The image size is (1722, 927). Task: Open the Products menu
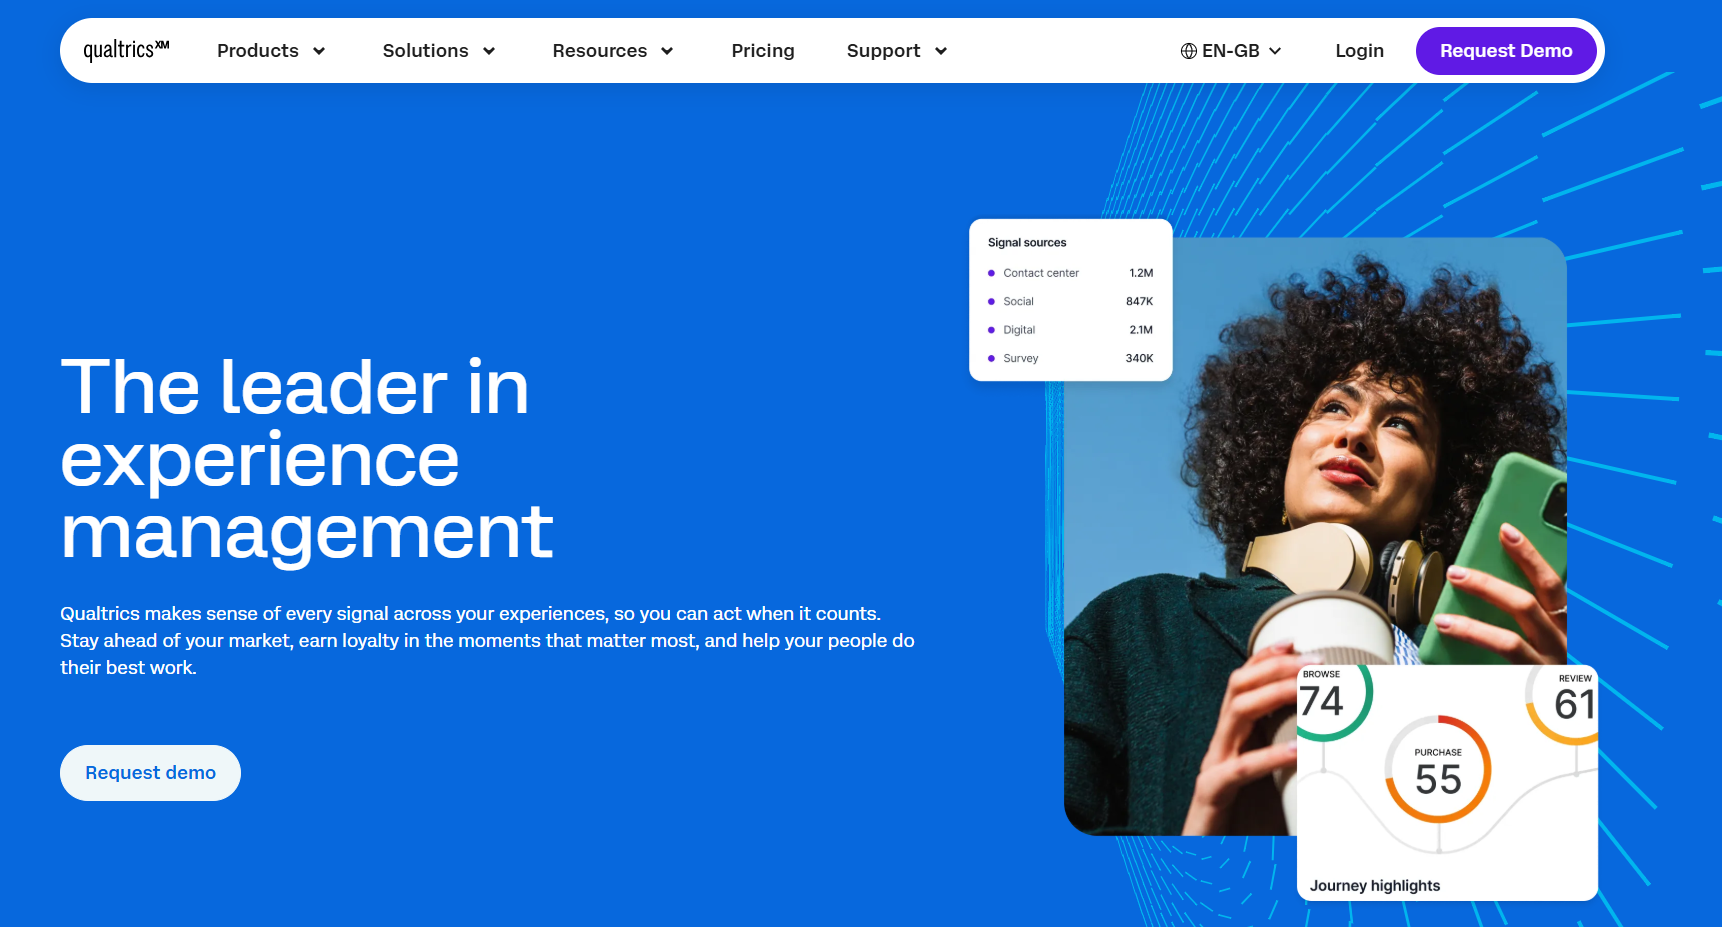coord(258,51)
